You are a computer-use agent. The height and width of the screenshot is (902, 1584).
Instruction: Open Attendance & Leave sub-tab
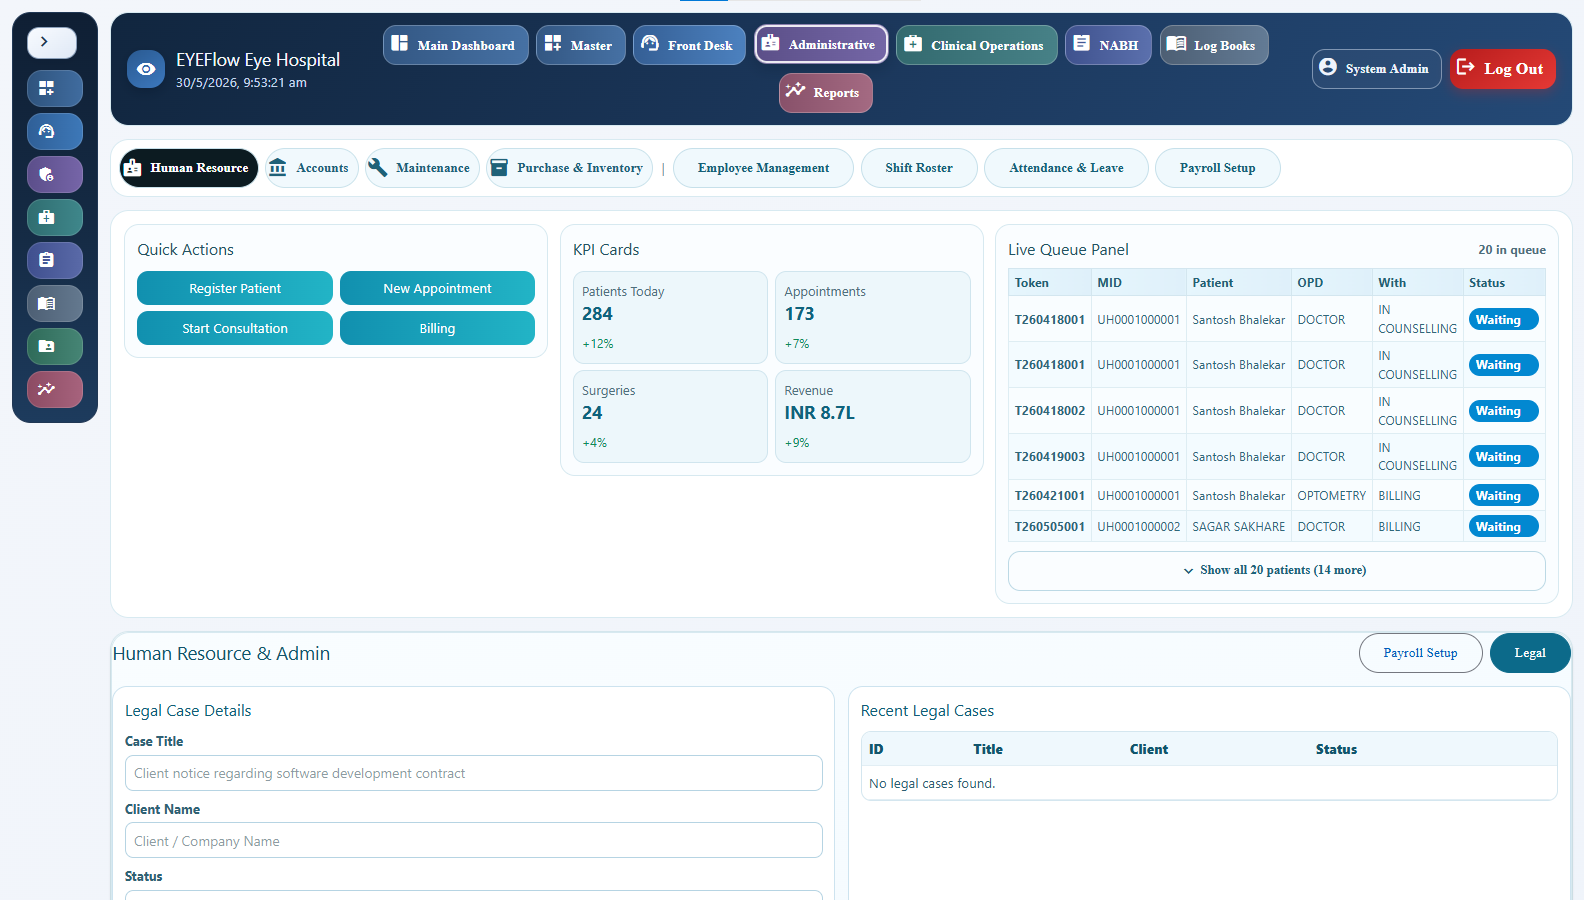pyautogui.click(x=1066, y=168)
